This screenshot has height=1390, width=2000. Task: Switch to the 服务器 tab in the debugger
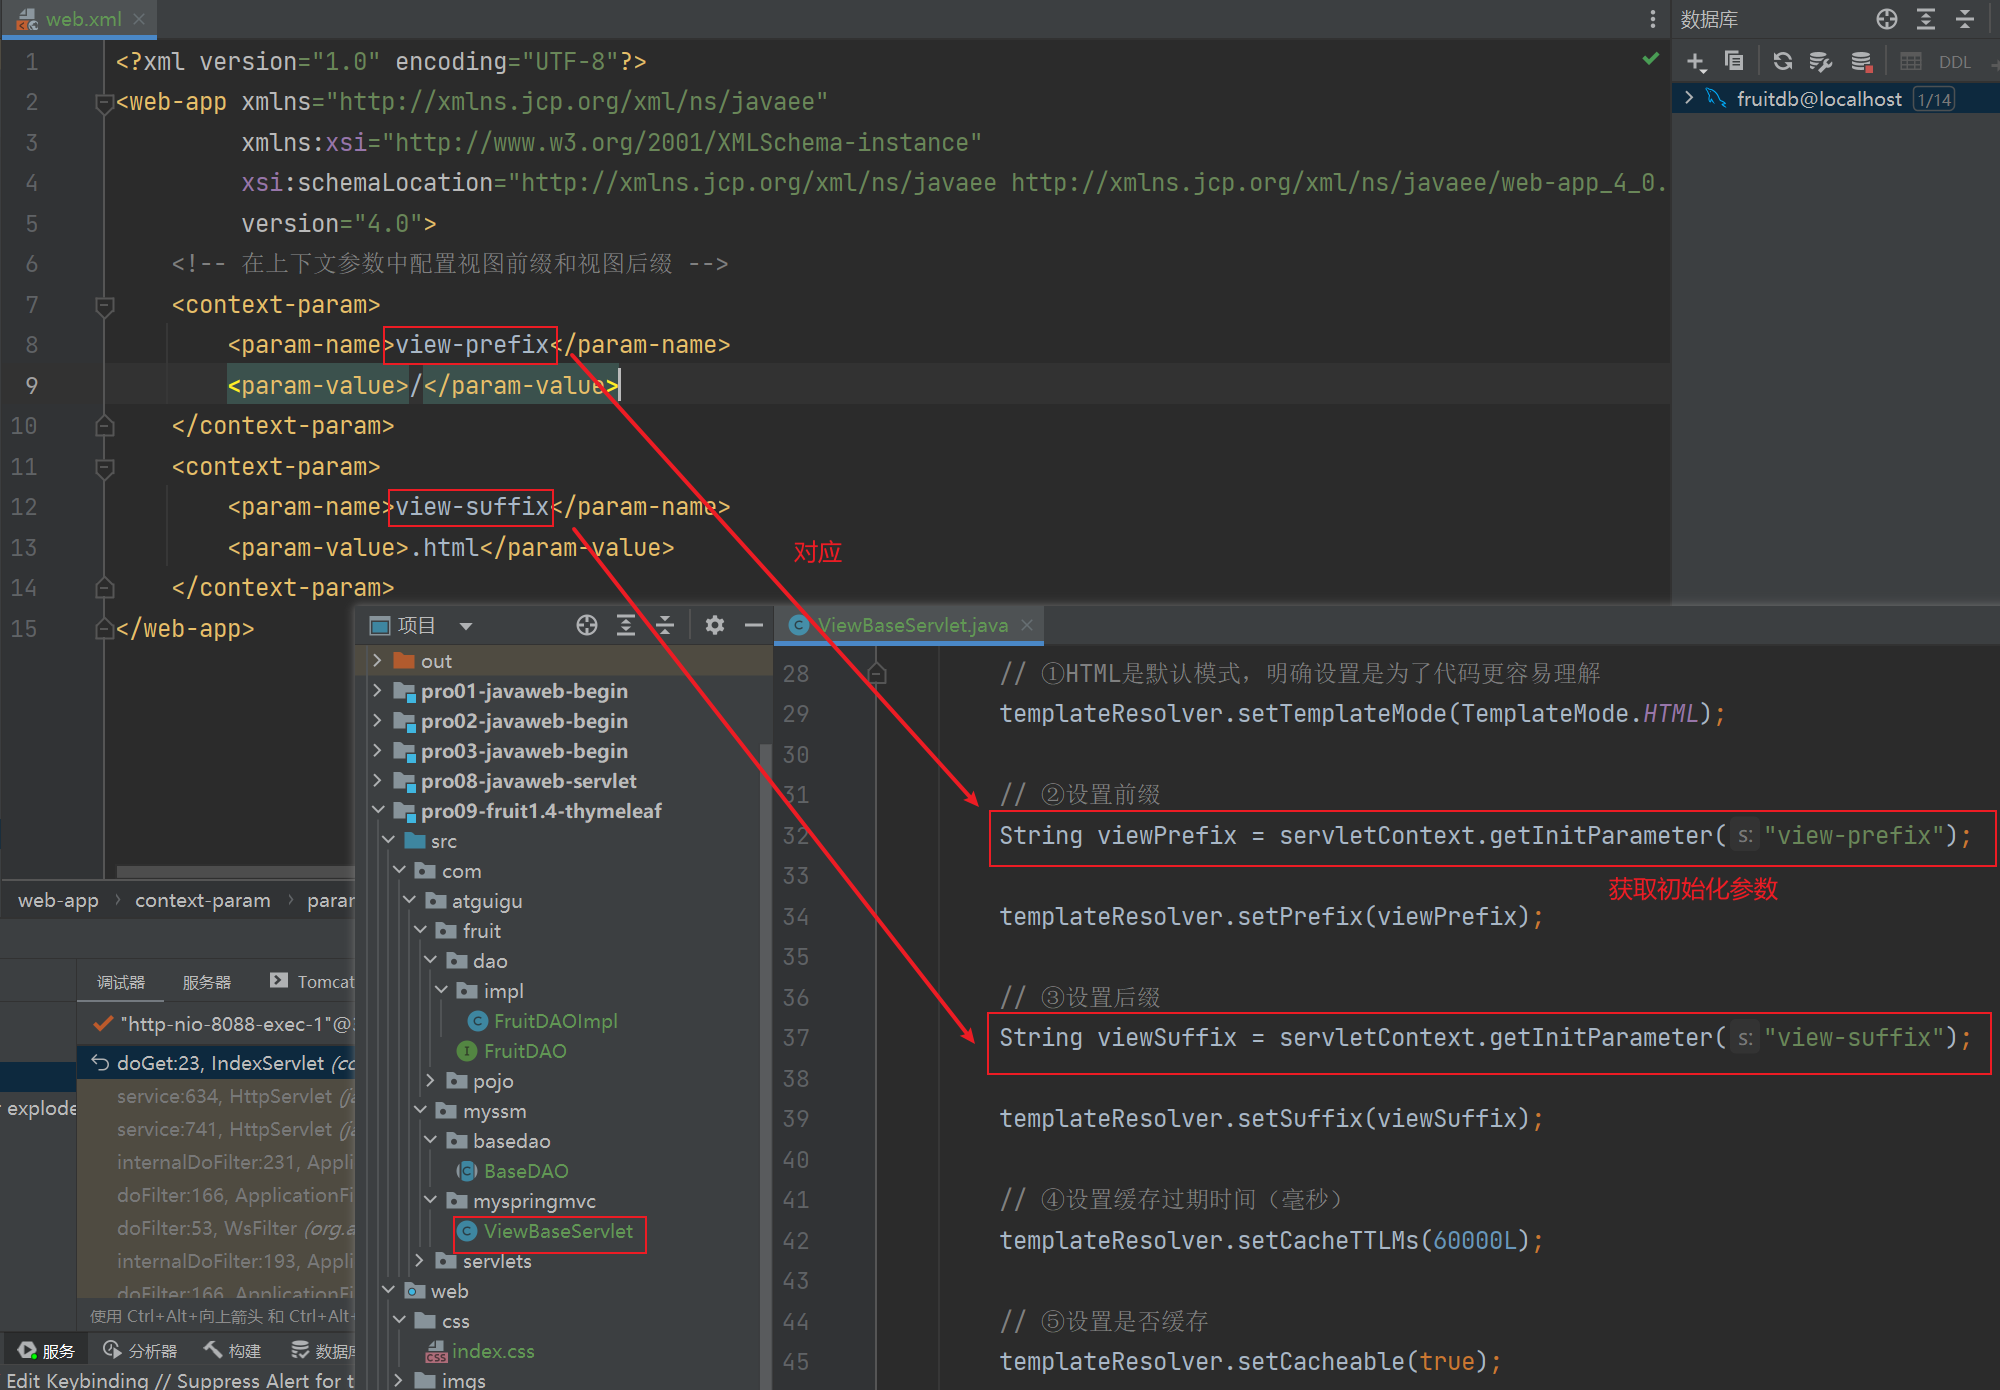click(x=206, y=981)
